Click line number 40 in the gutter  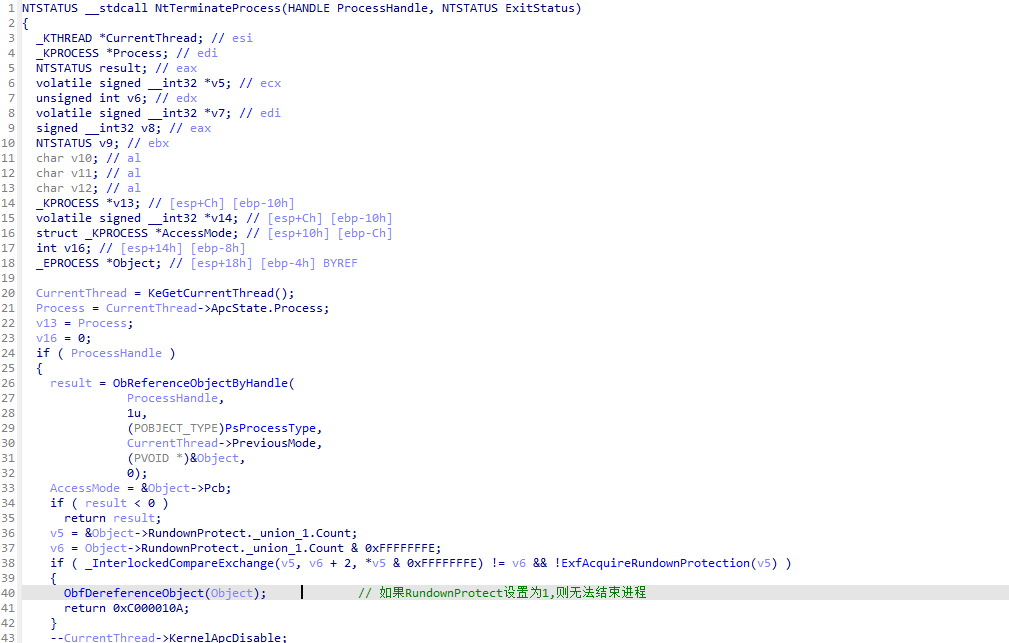pos(9,593)
